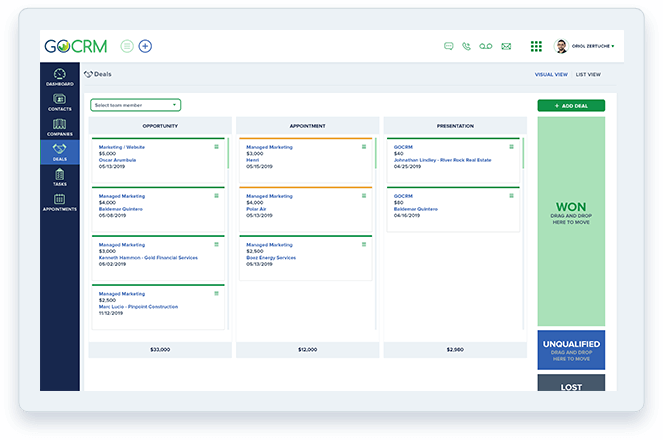
Task: Open the Oscar Arumbula contact link
Action: coord(118,160)
